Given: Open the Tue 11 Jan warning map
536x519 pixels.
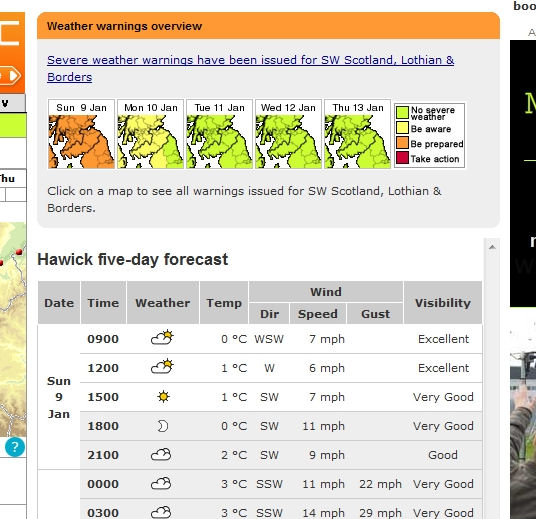Looking at the screenshot, I should [x=219, y=134].
